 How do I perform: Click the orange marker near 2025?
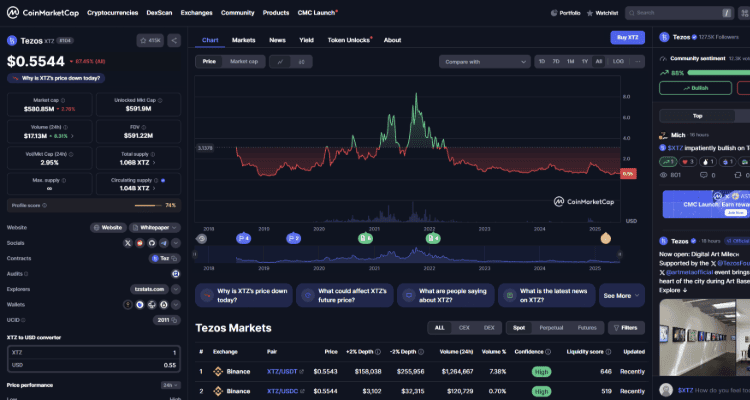click(606, 238)
